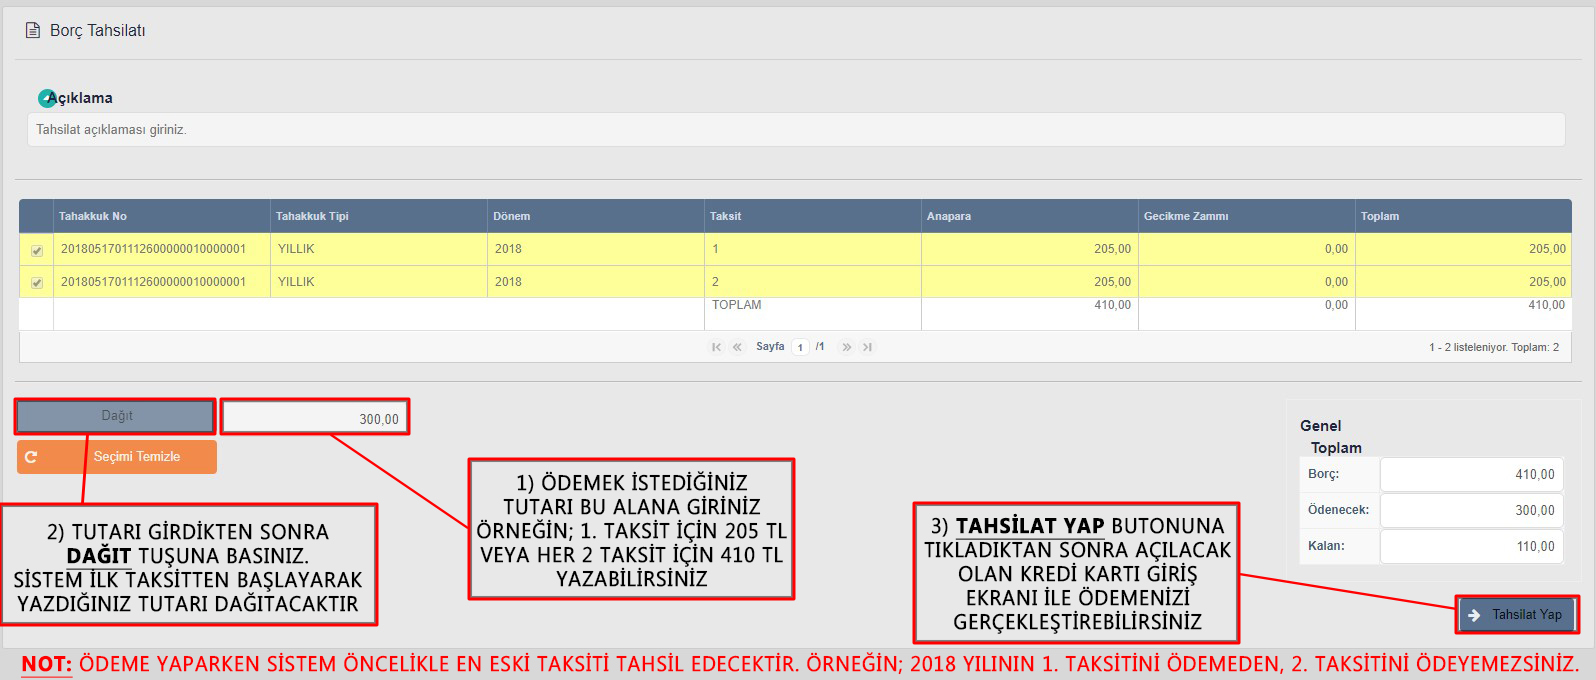This screenshot has height=680, width=1596.
Task: Uncheck the Taksit 1 row checkbox
Action: (37, 251)
